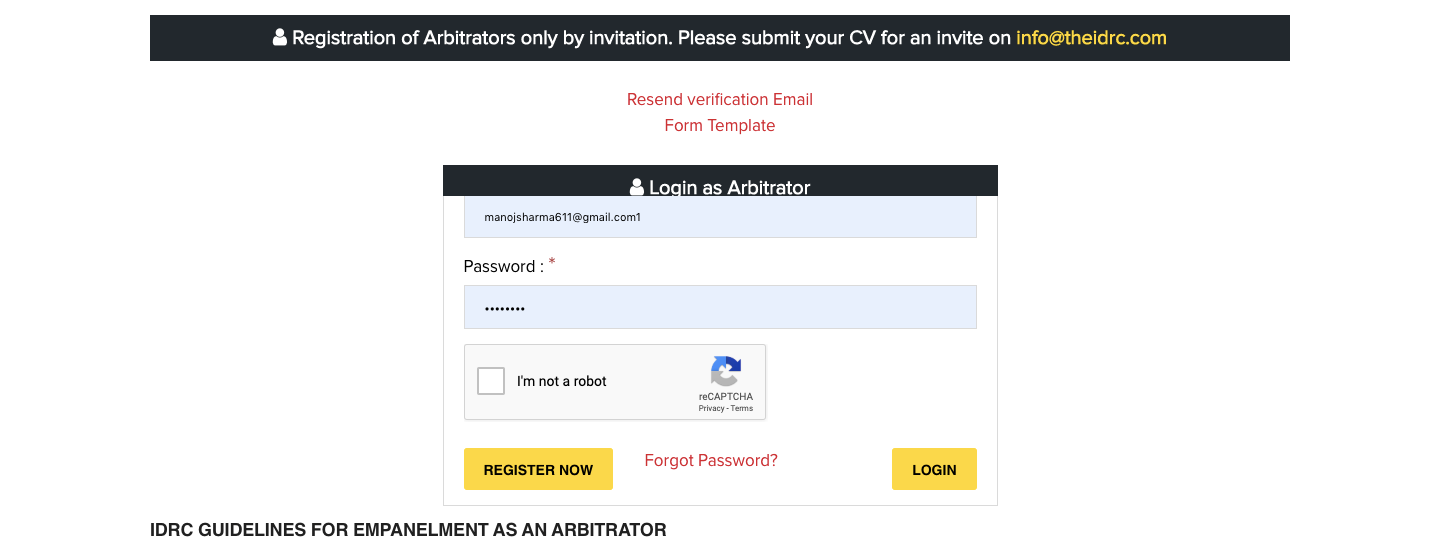
Task: Click the reCAPTCHA logo icon
Action: click(x=726, y=372)
